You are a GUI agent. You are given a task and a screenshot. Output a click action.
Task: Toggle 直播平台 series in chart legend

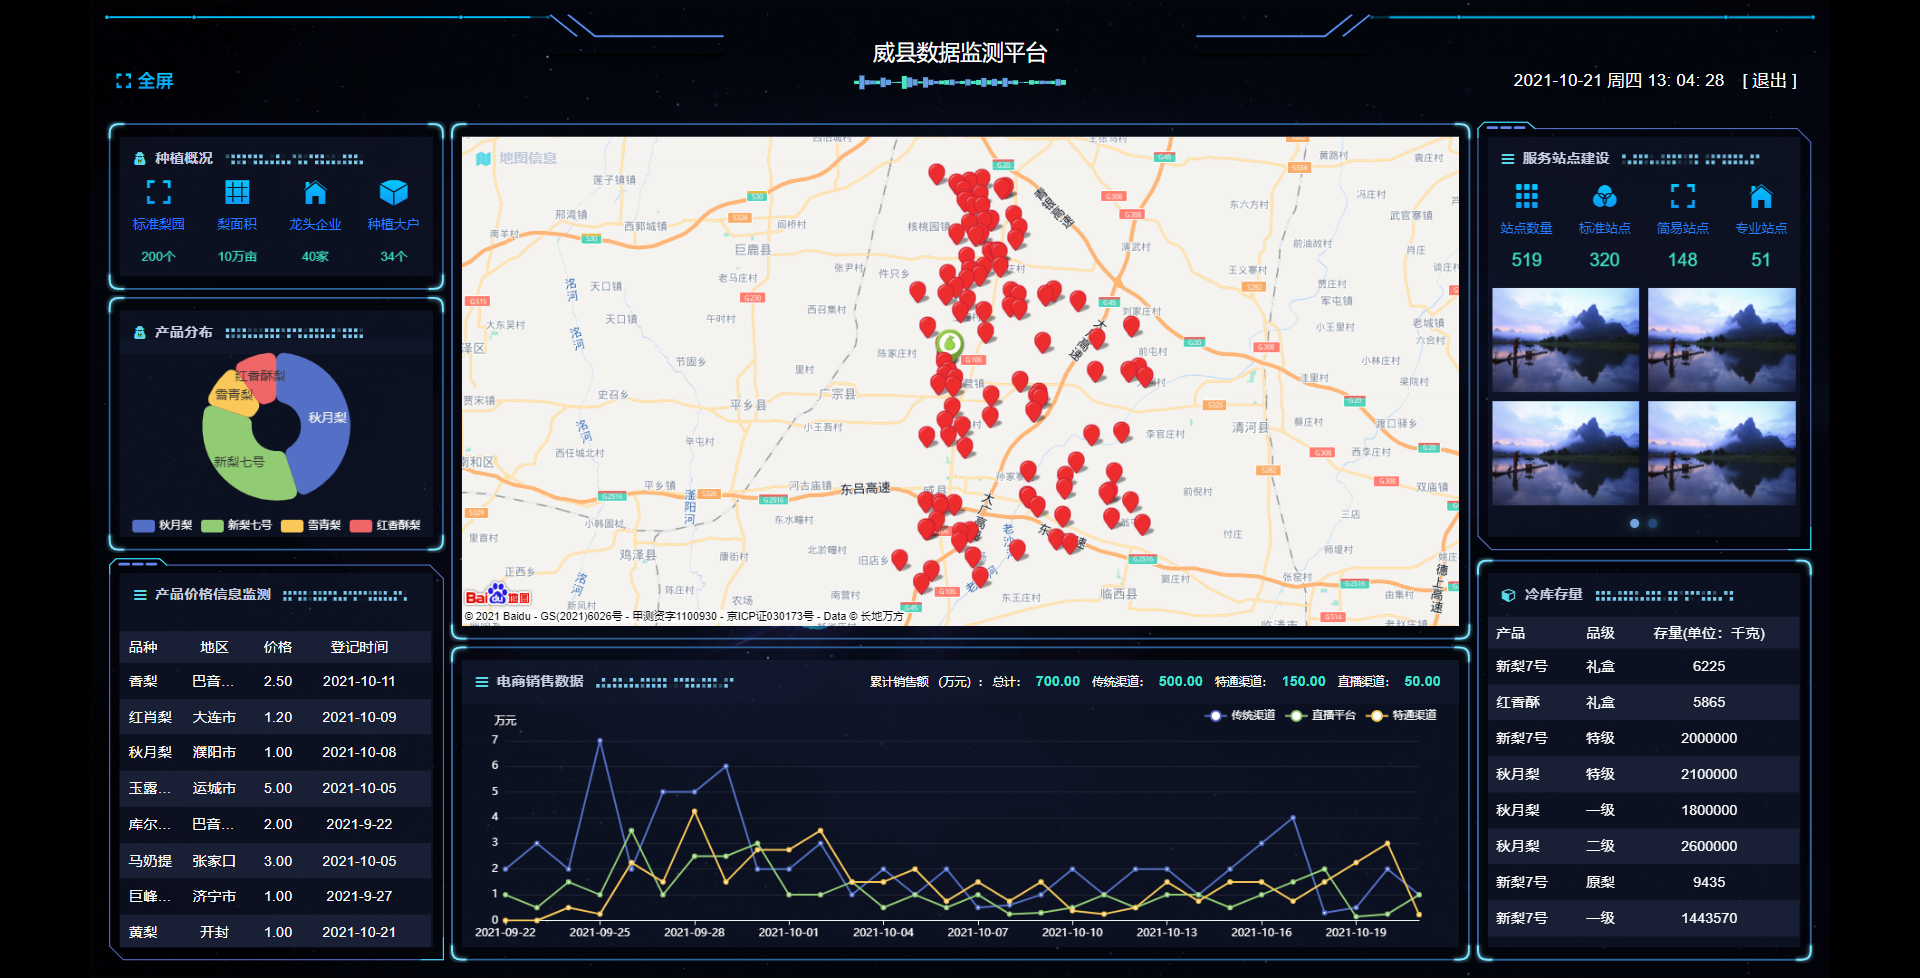coord(1322,715)
